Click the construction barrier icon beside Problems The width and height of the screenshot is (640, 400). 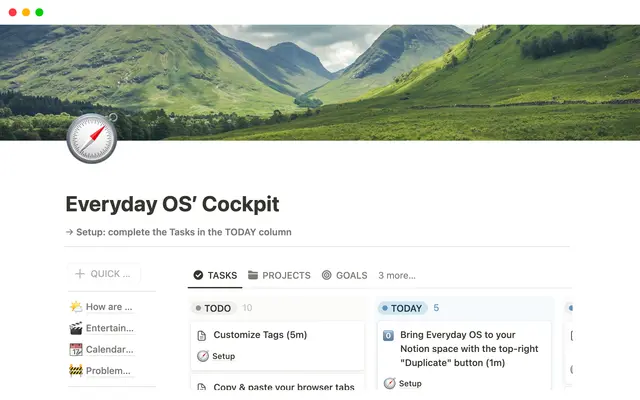[x=76, y=371]
